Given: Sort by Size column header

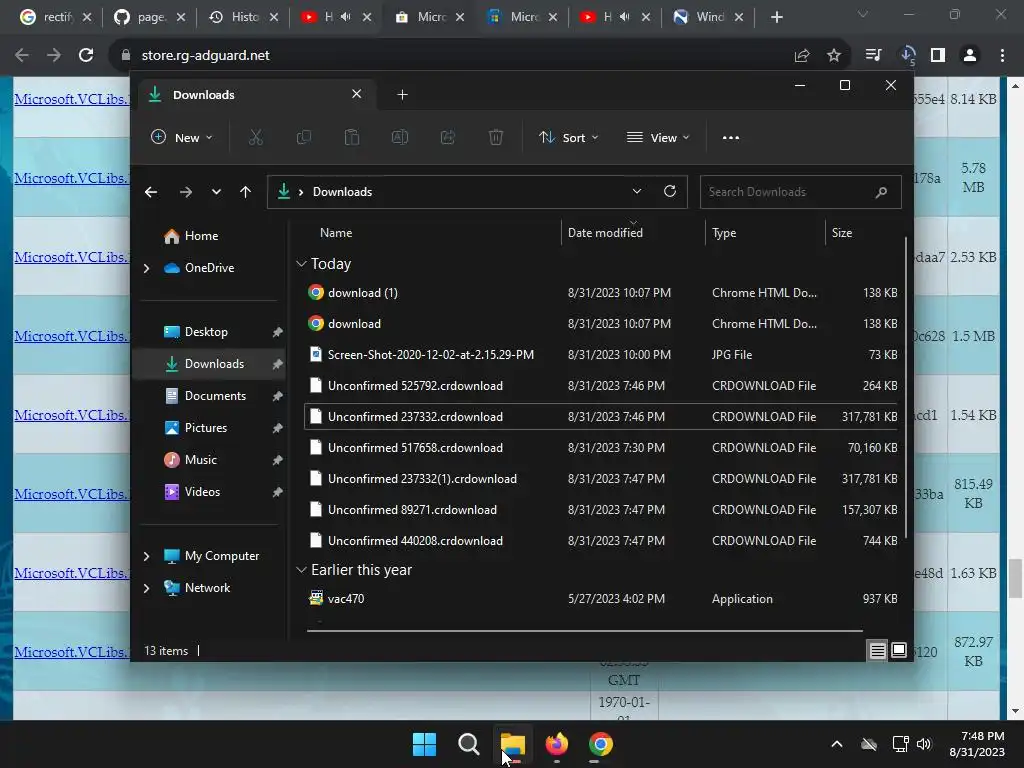Looking at the screenshot, I should tap(842, 232).
